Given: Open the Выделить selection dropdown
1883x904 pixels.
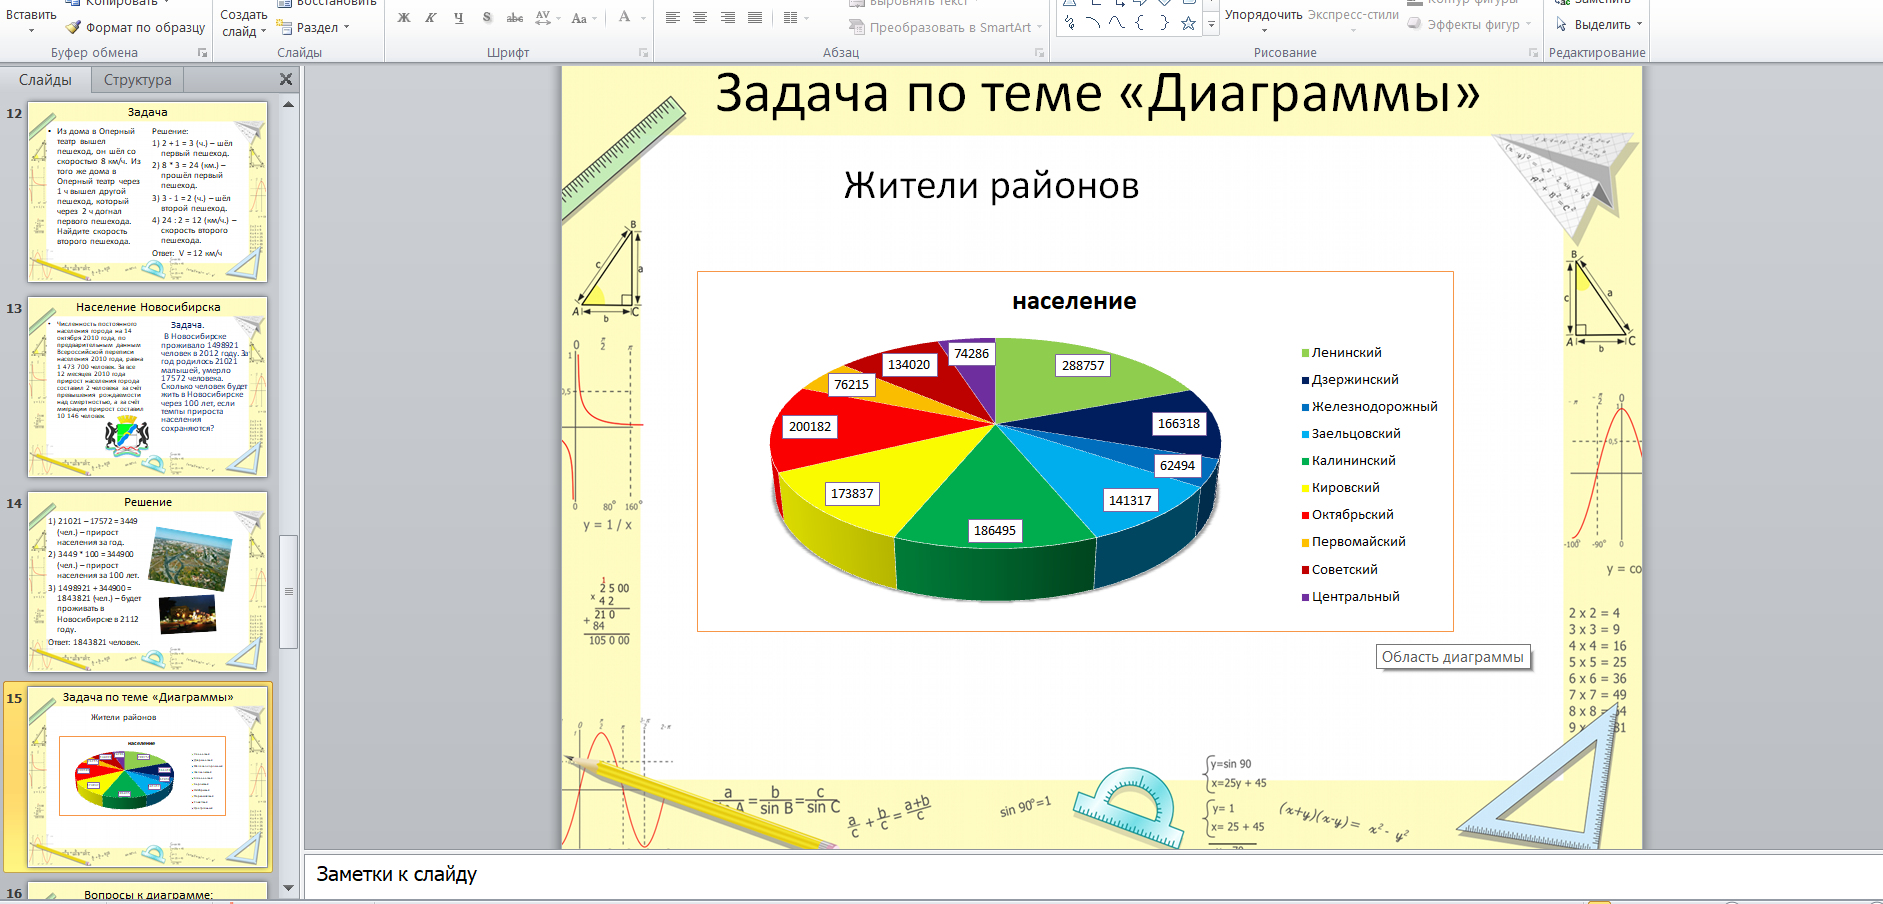Looking at the screenshot, I should coord(1600,24).
